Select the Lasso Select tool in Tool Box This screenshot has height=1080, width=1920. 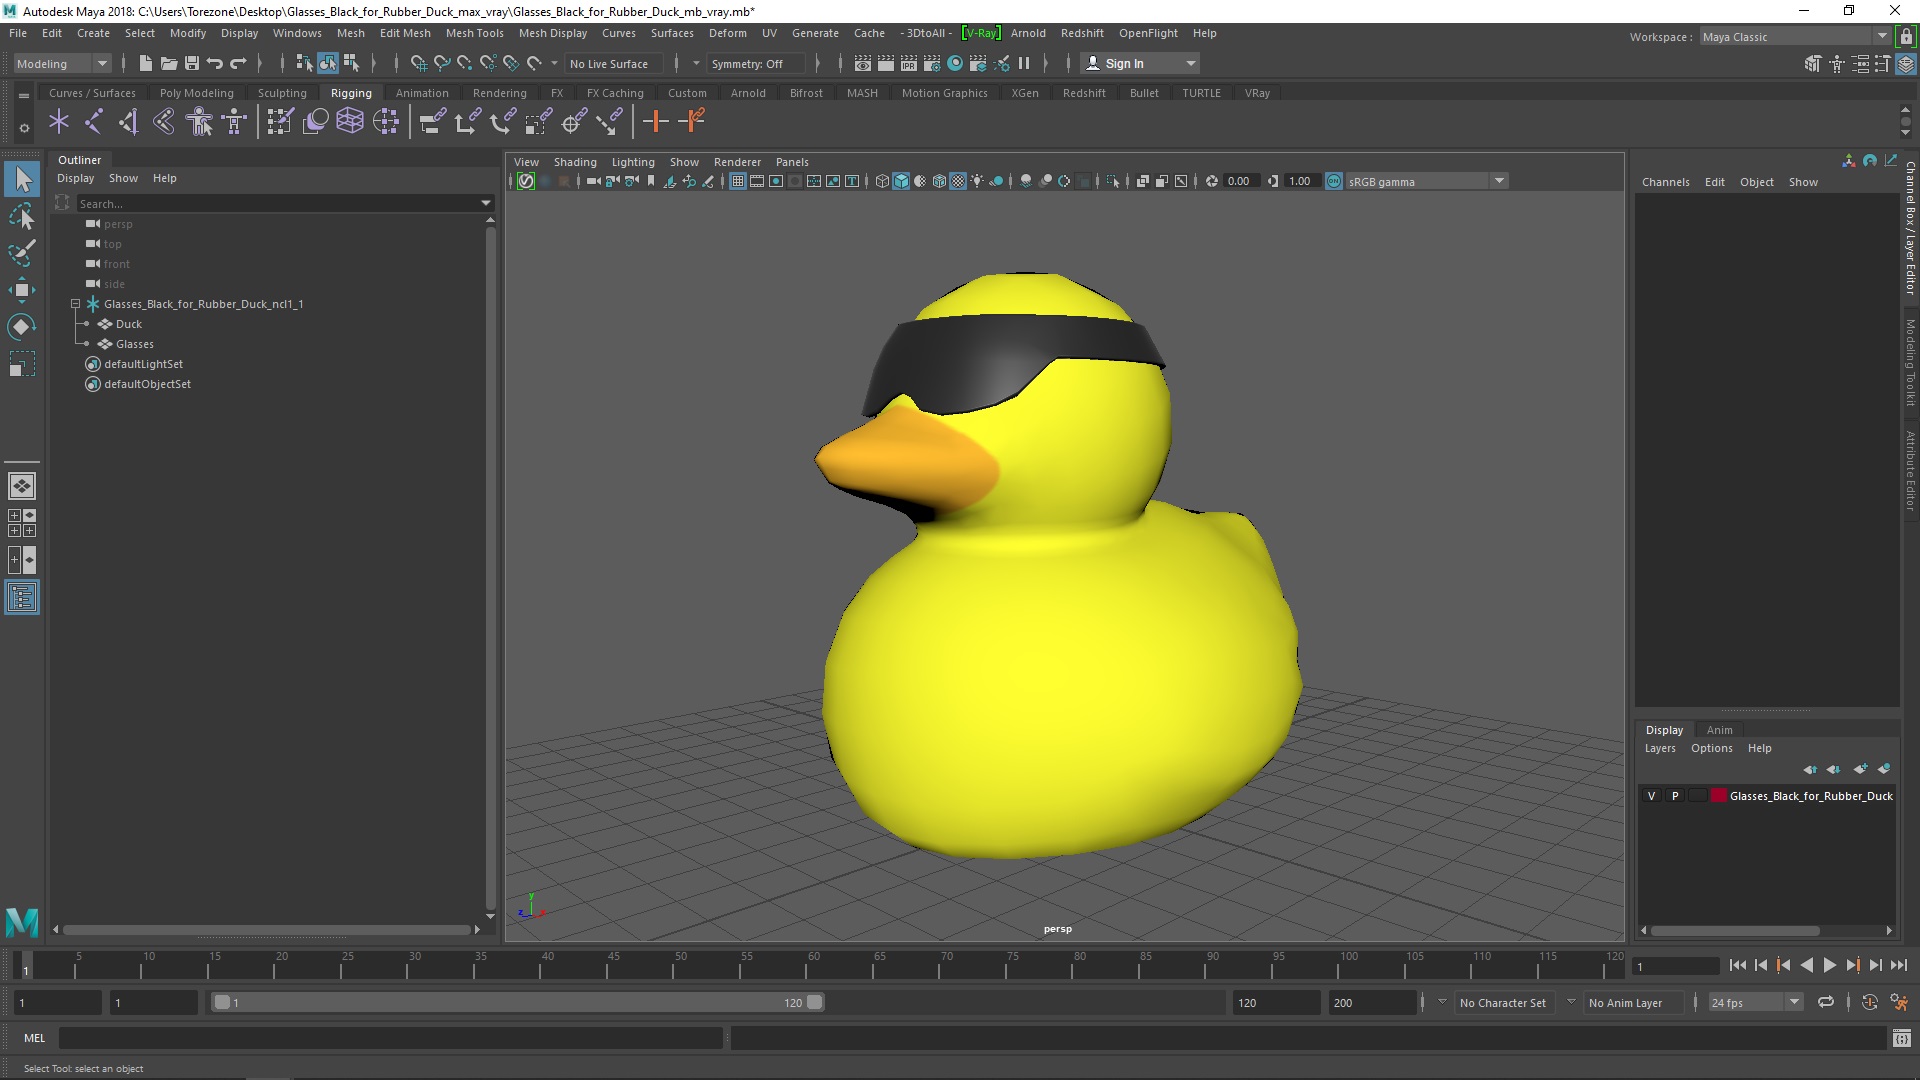[22, 217]
